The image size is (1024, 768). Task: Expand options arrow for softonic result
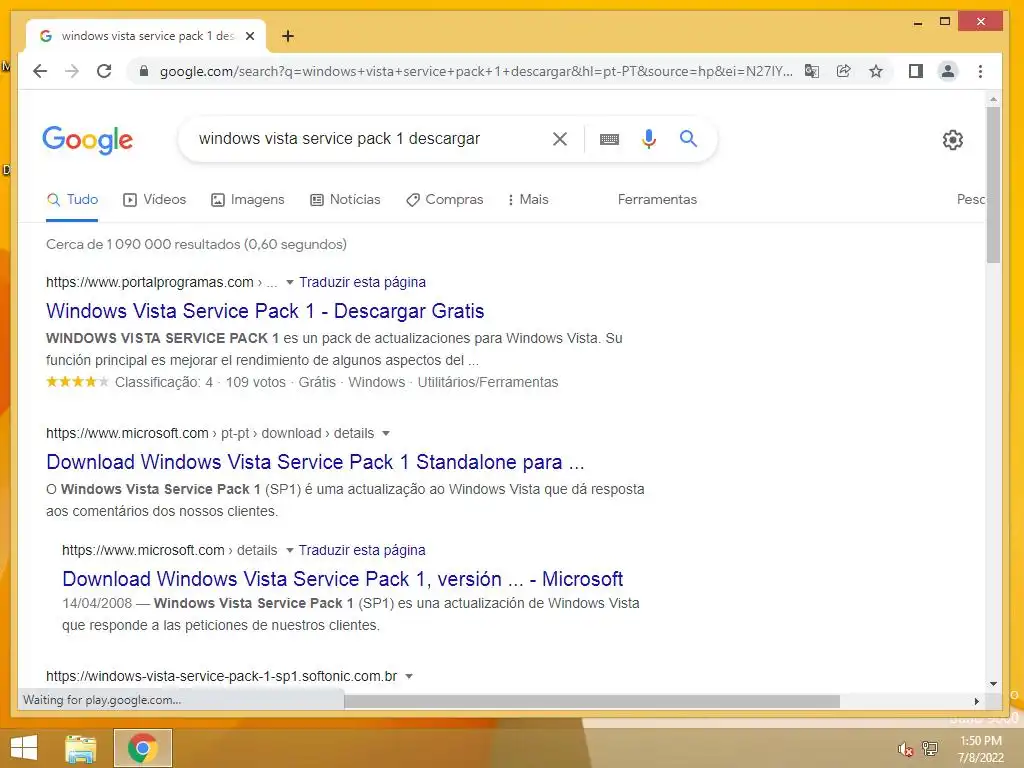point(409,677)
